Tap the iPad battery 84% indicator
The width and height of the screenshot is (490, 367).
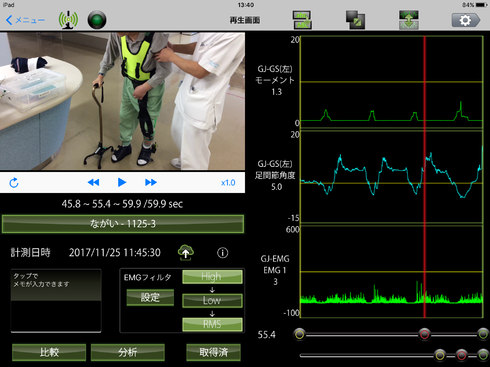475,5
